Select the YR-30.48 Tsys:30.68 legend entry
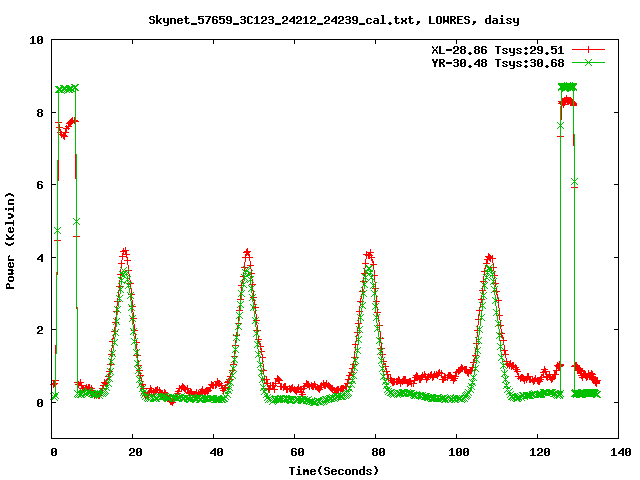Image resolution: width=640 pixels, height=480 pixels. point(498,63)
